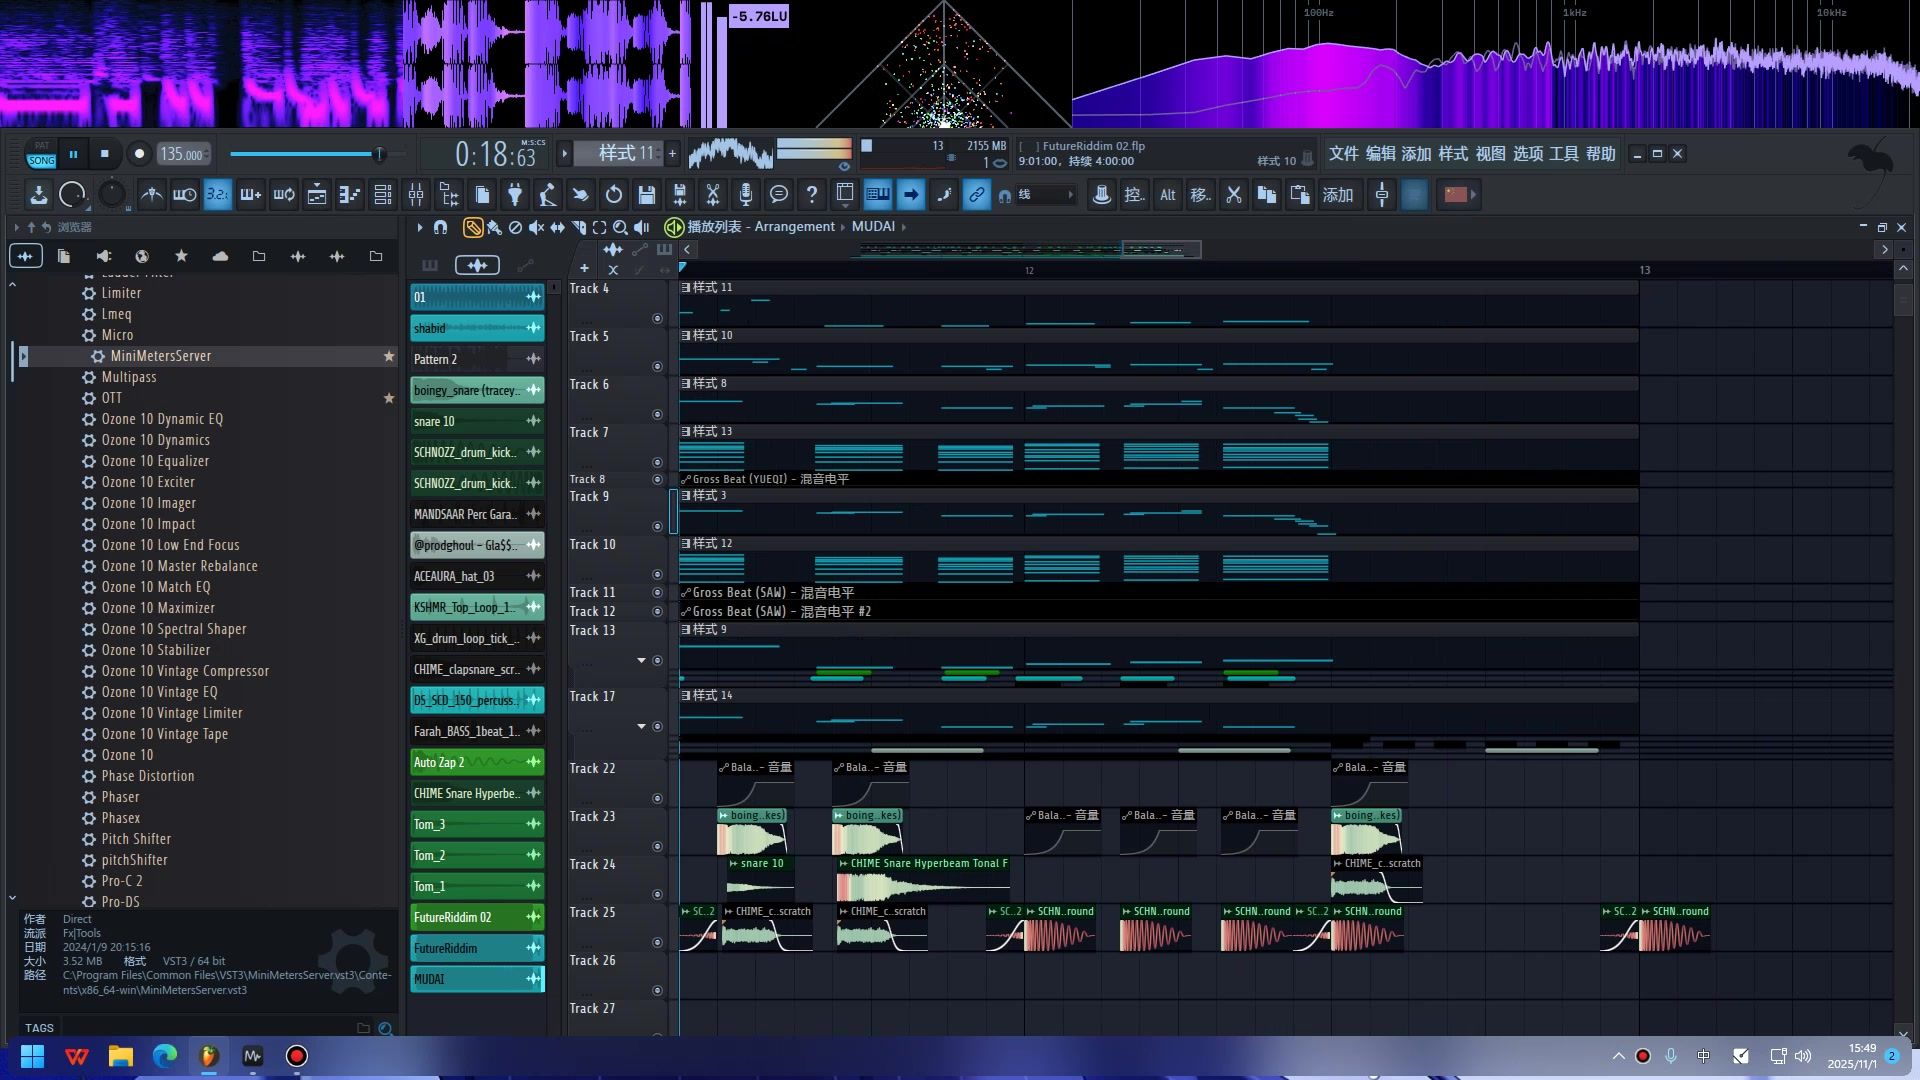
Task: Click the Alt toolbar button
Action: tap(1167, 195)
